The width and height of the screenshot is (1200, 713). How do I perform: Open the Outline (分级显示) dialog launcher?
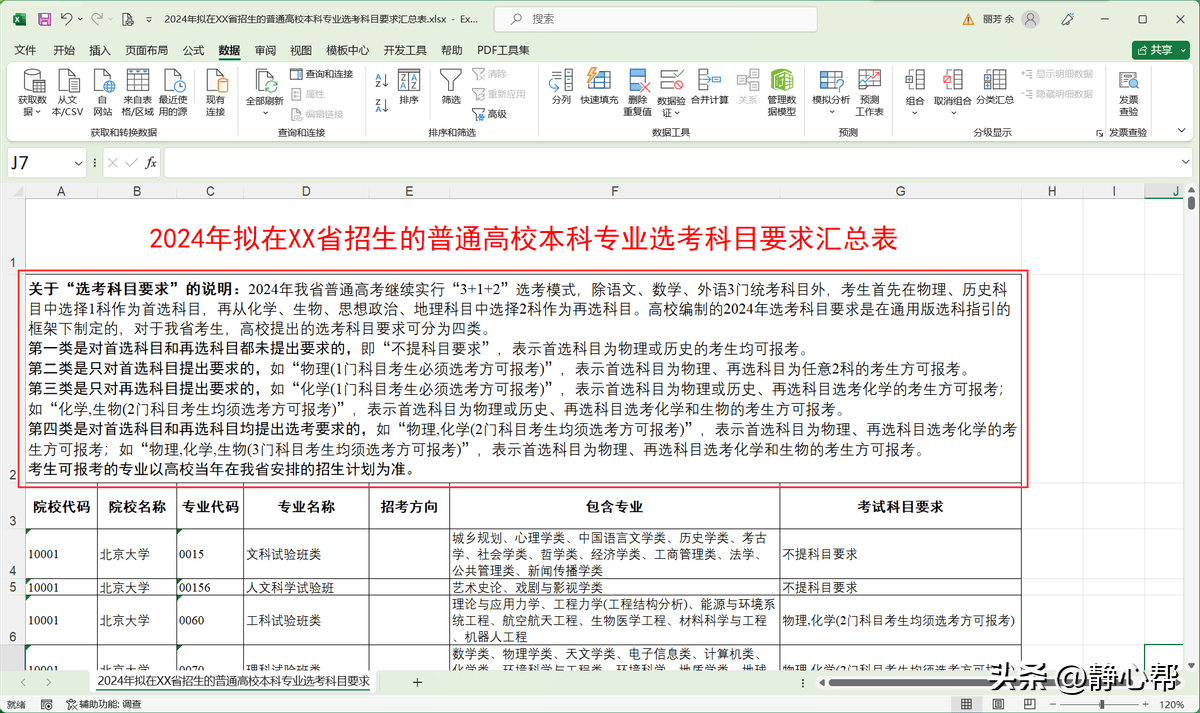pyautogui.click(x=1098, y=133)
